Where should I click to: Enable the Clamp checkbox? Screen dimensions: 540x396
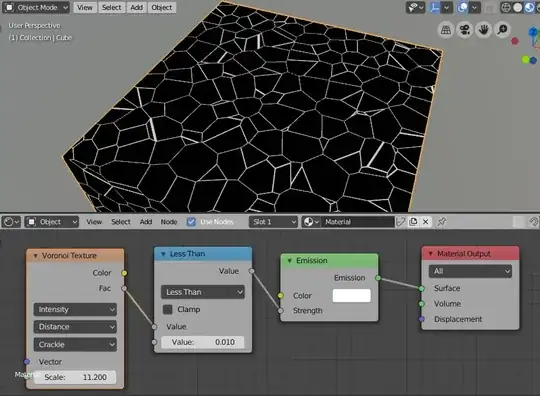click(x=168, y=310)
